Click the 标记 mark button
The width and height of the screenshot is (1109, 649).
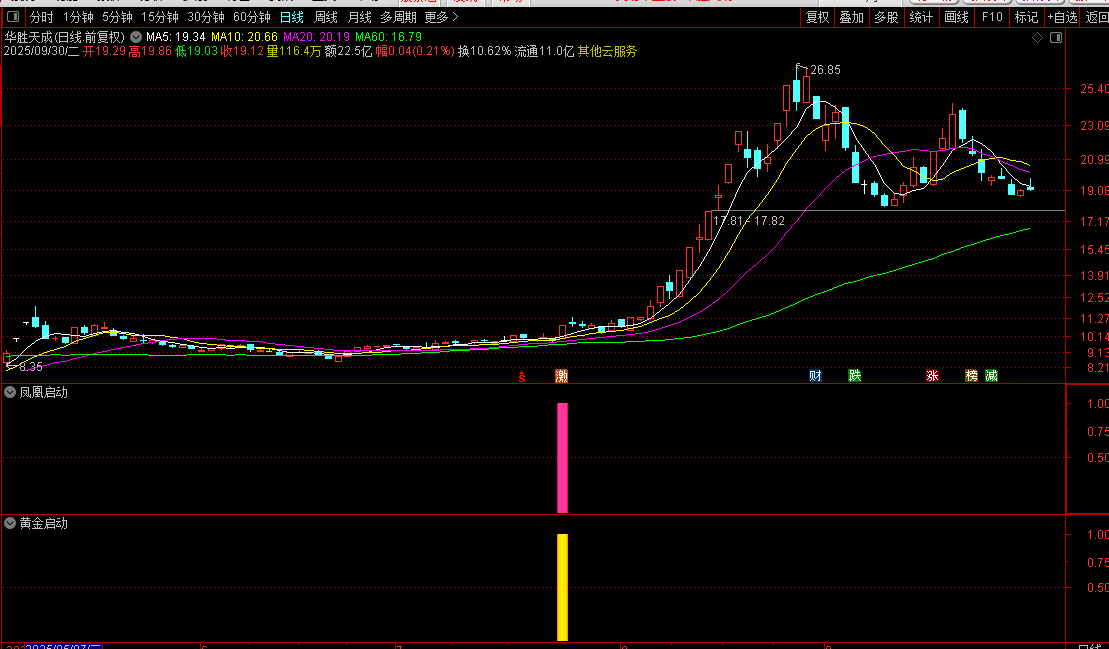pyautogui.click(x=1026, y=17)
